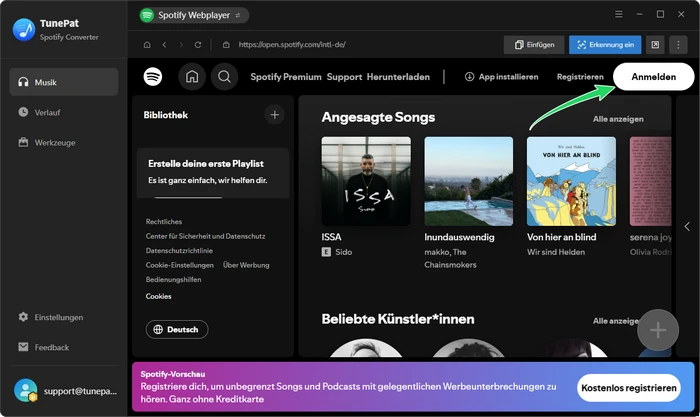Open artist Wir sind Helden

point(556,252)
